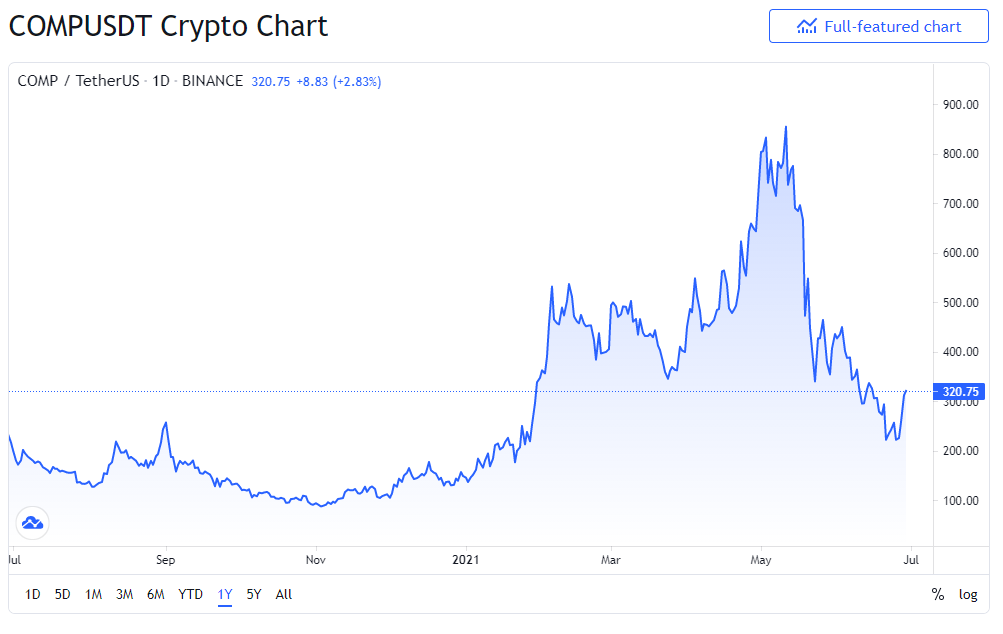Show the 5Y time range
1003x634 pixels.
pos(254,594)
